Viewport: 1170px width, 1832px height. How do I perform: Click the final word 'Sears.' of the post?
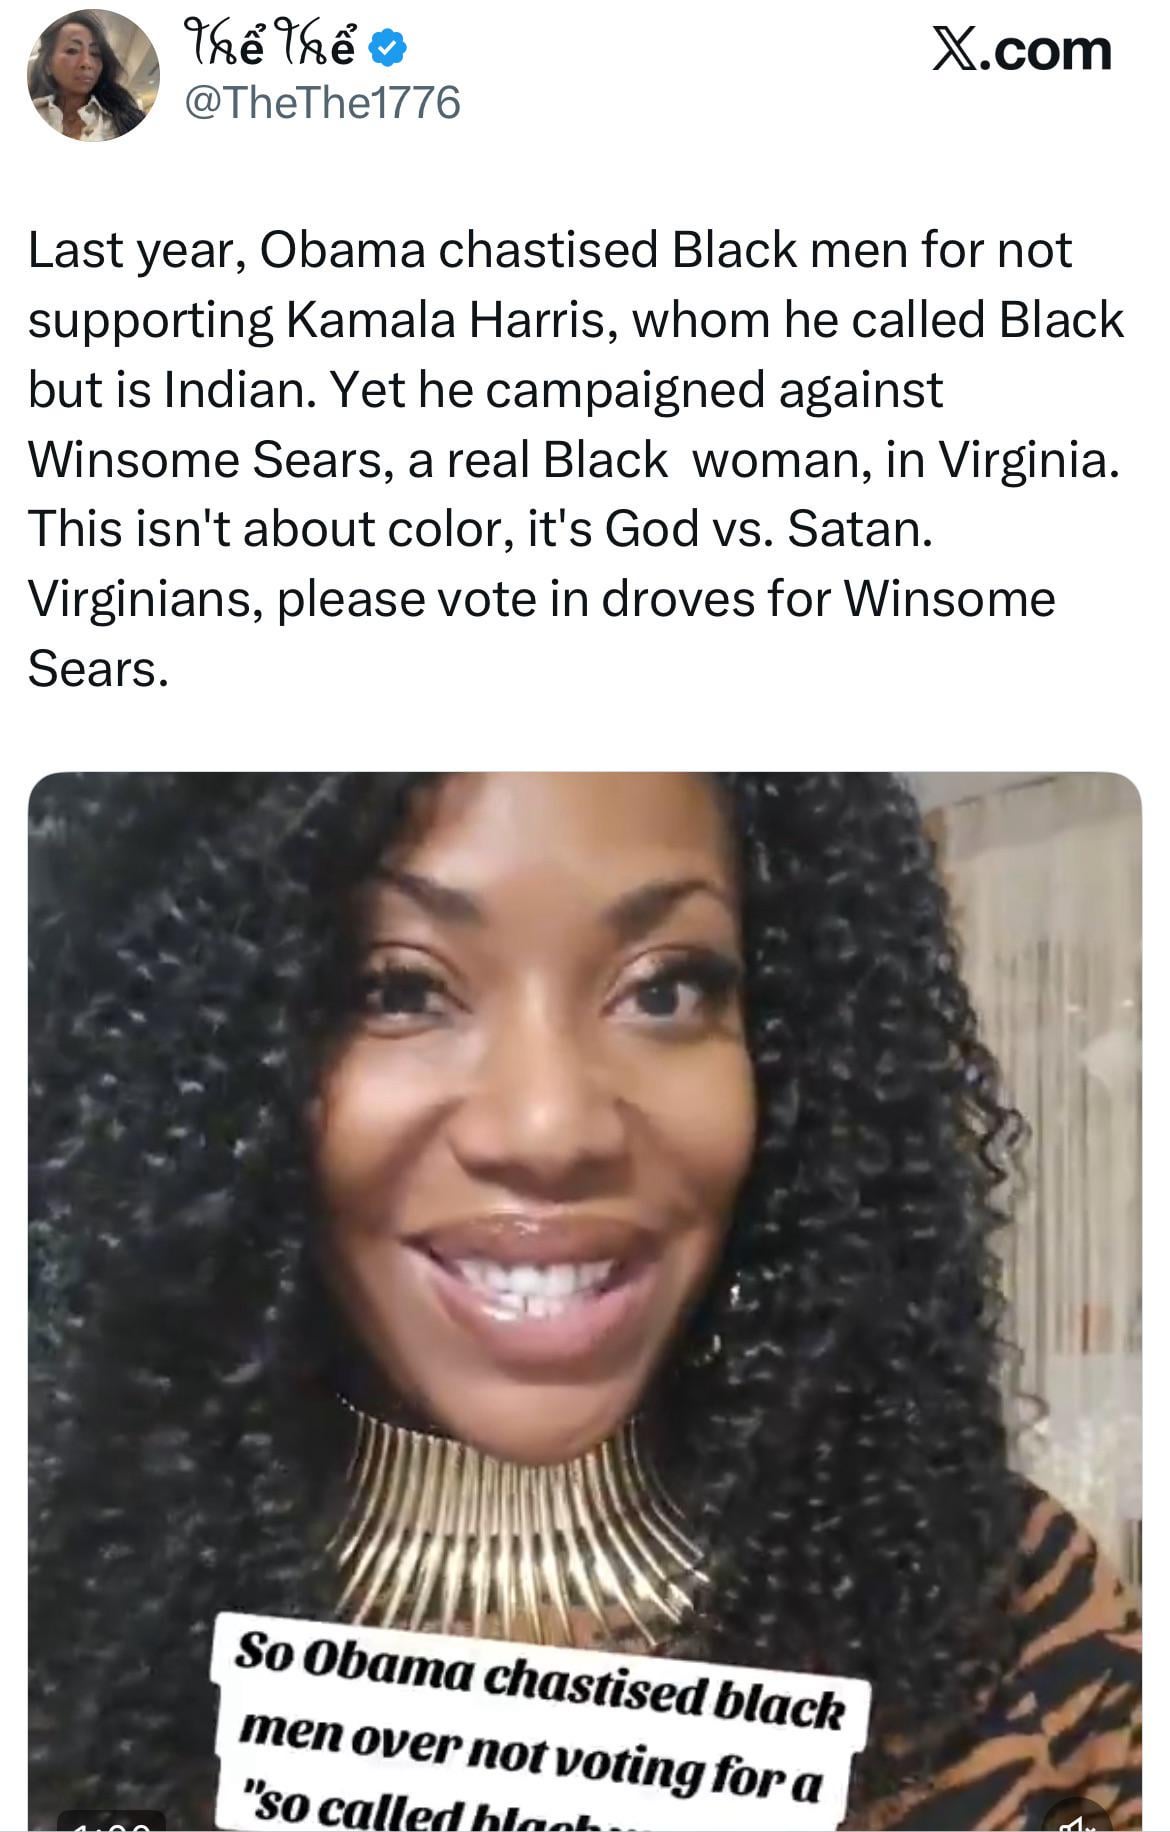pos(98,668)
